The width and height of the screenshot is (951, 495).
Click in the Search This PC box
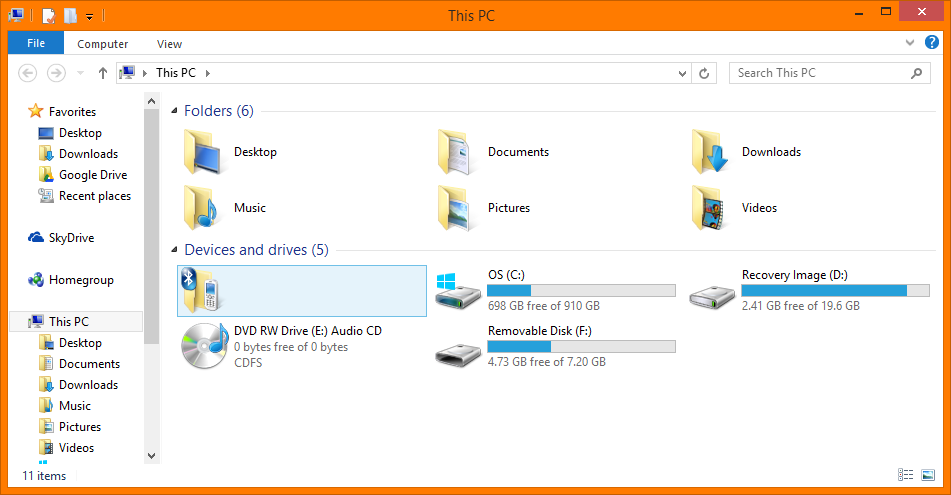click(820, 73)
